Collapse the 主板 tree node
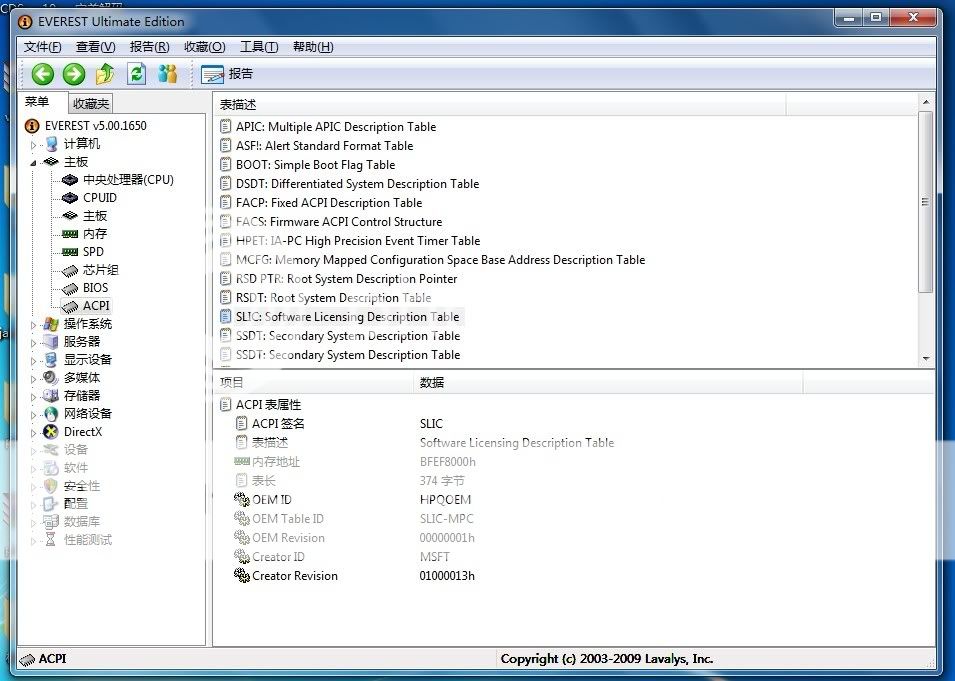The height and width of the screenshot is (681, 955). click(33, 163)
